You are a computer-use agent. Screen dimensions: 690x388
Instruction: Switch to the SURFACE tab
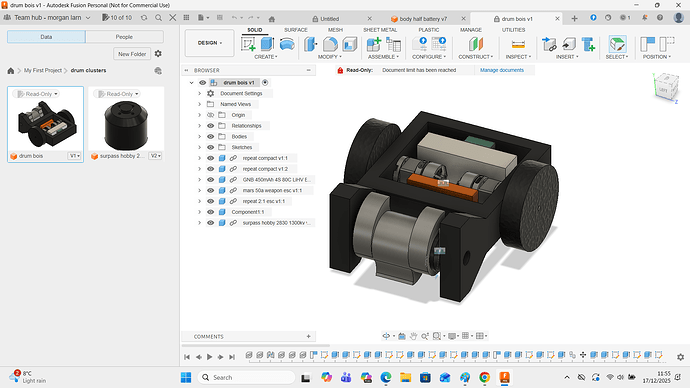(296, 30)
